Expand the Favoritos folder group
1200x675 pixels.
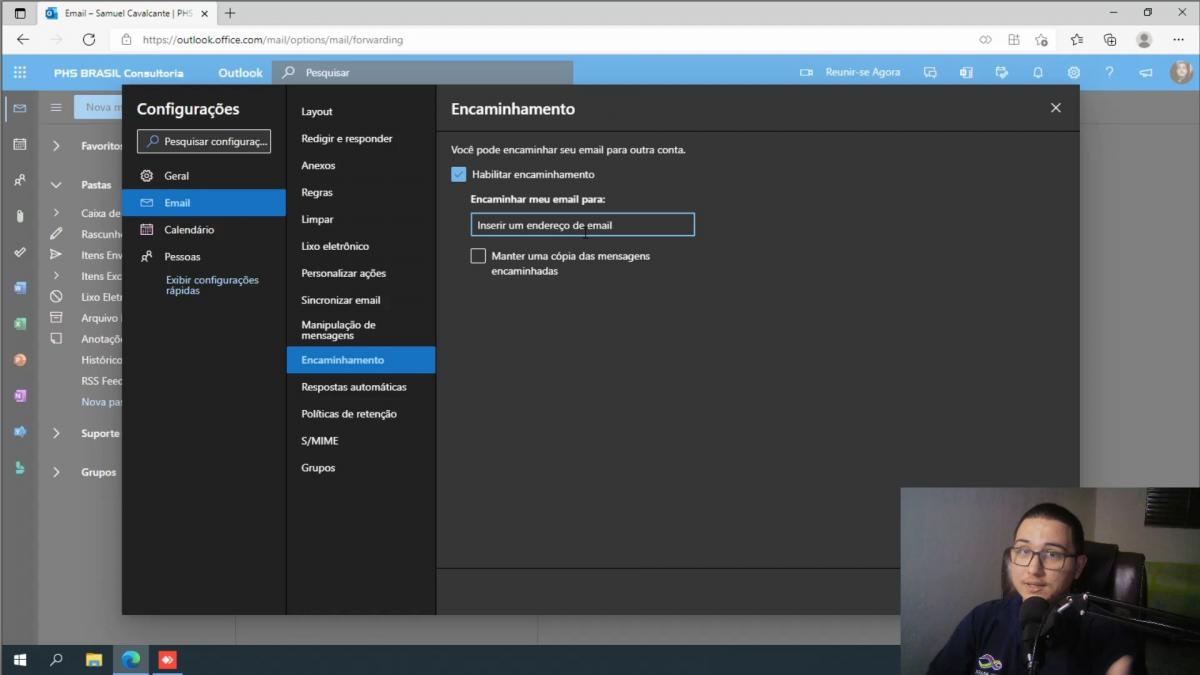click(x=56, y=146)
